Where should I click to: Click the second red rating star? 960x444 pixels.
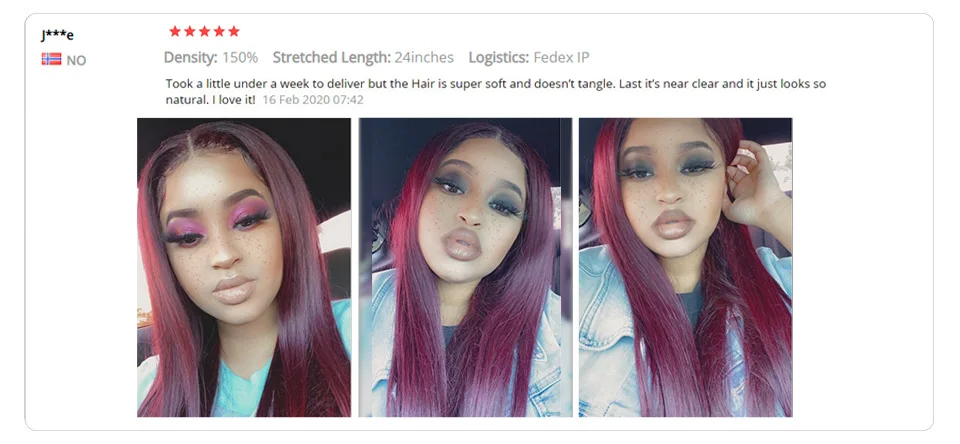tap(190, 31)
